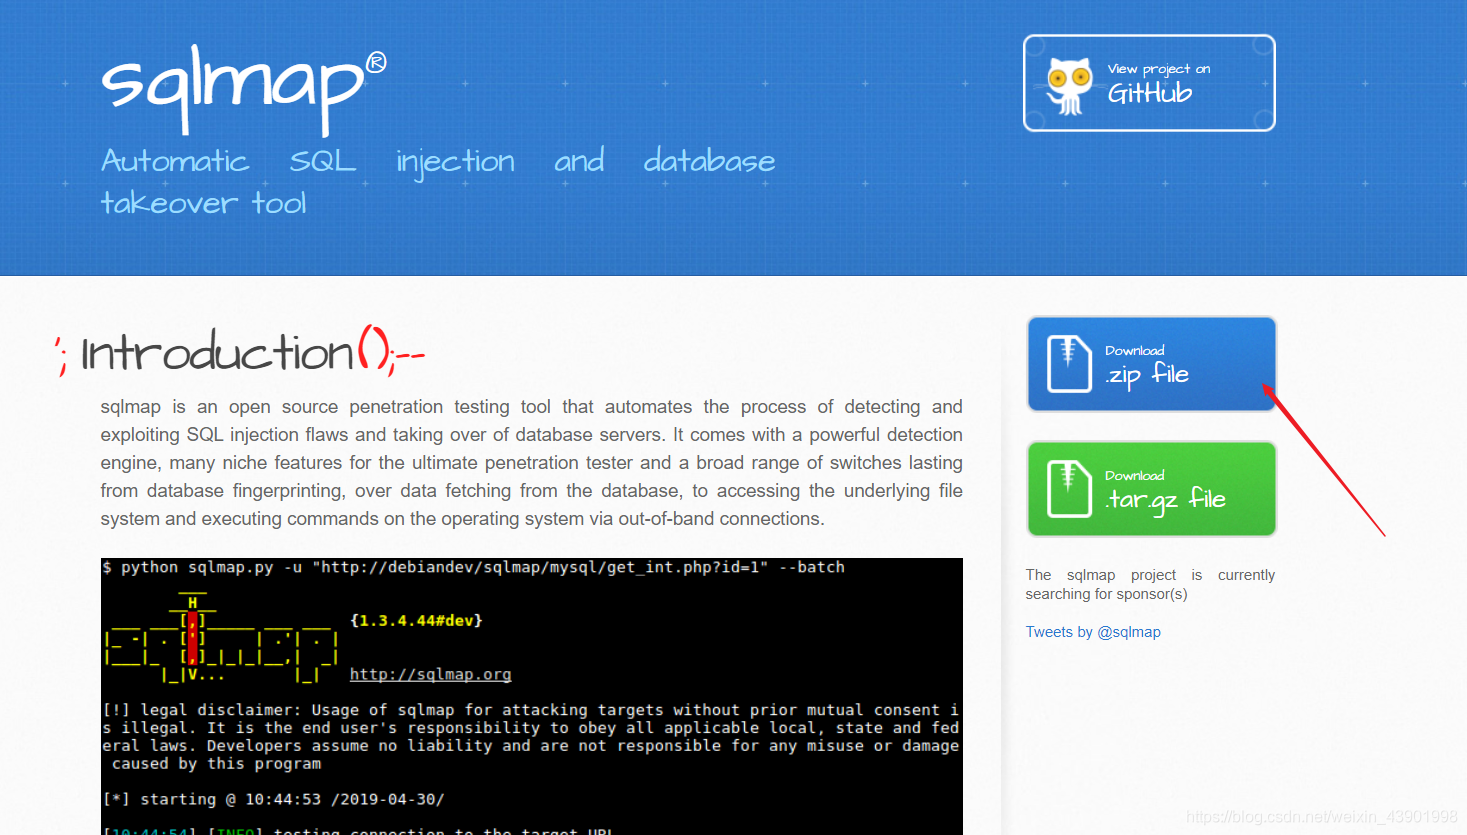Click the legal disclaimer terminal text
This screenshot has height=835, width=1467.
click(531, 737)
